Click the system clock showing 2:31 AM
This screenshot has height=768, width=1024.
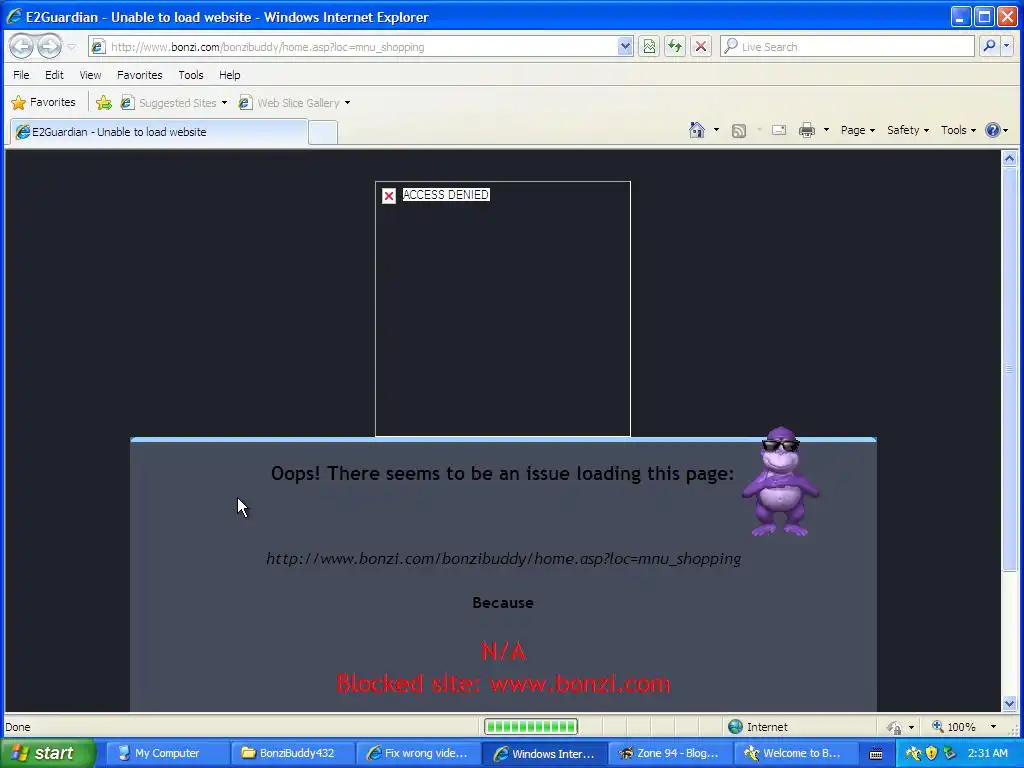987,753
